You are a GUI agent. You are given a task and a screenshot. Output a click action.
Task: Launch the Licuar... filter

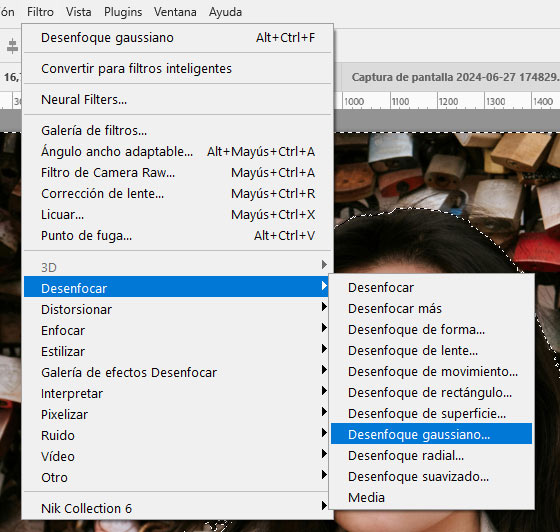178,215
